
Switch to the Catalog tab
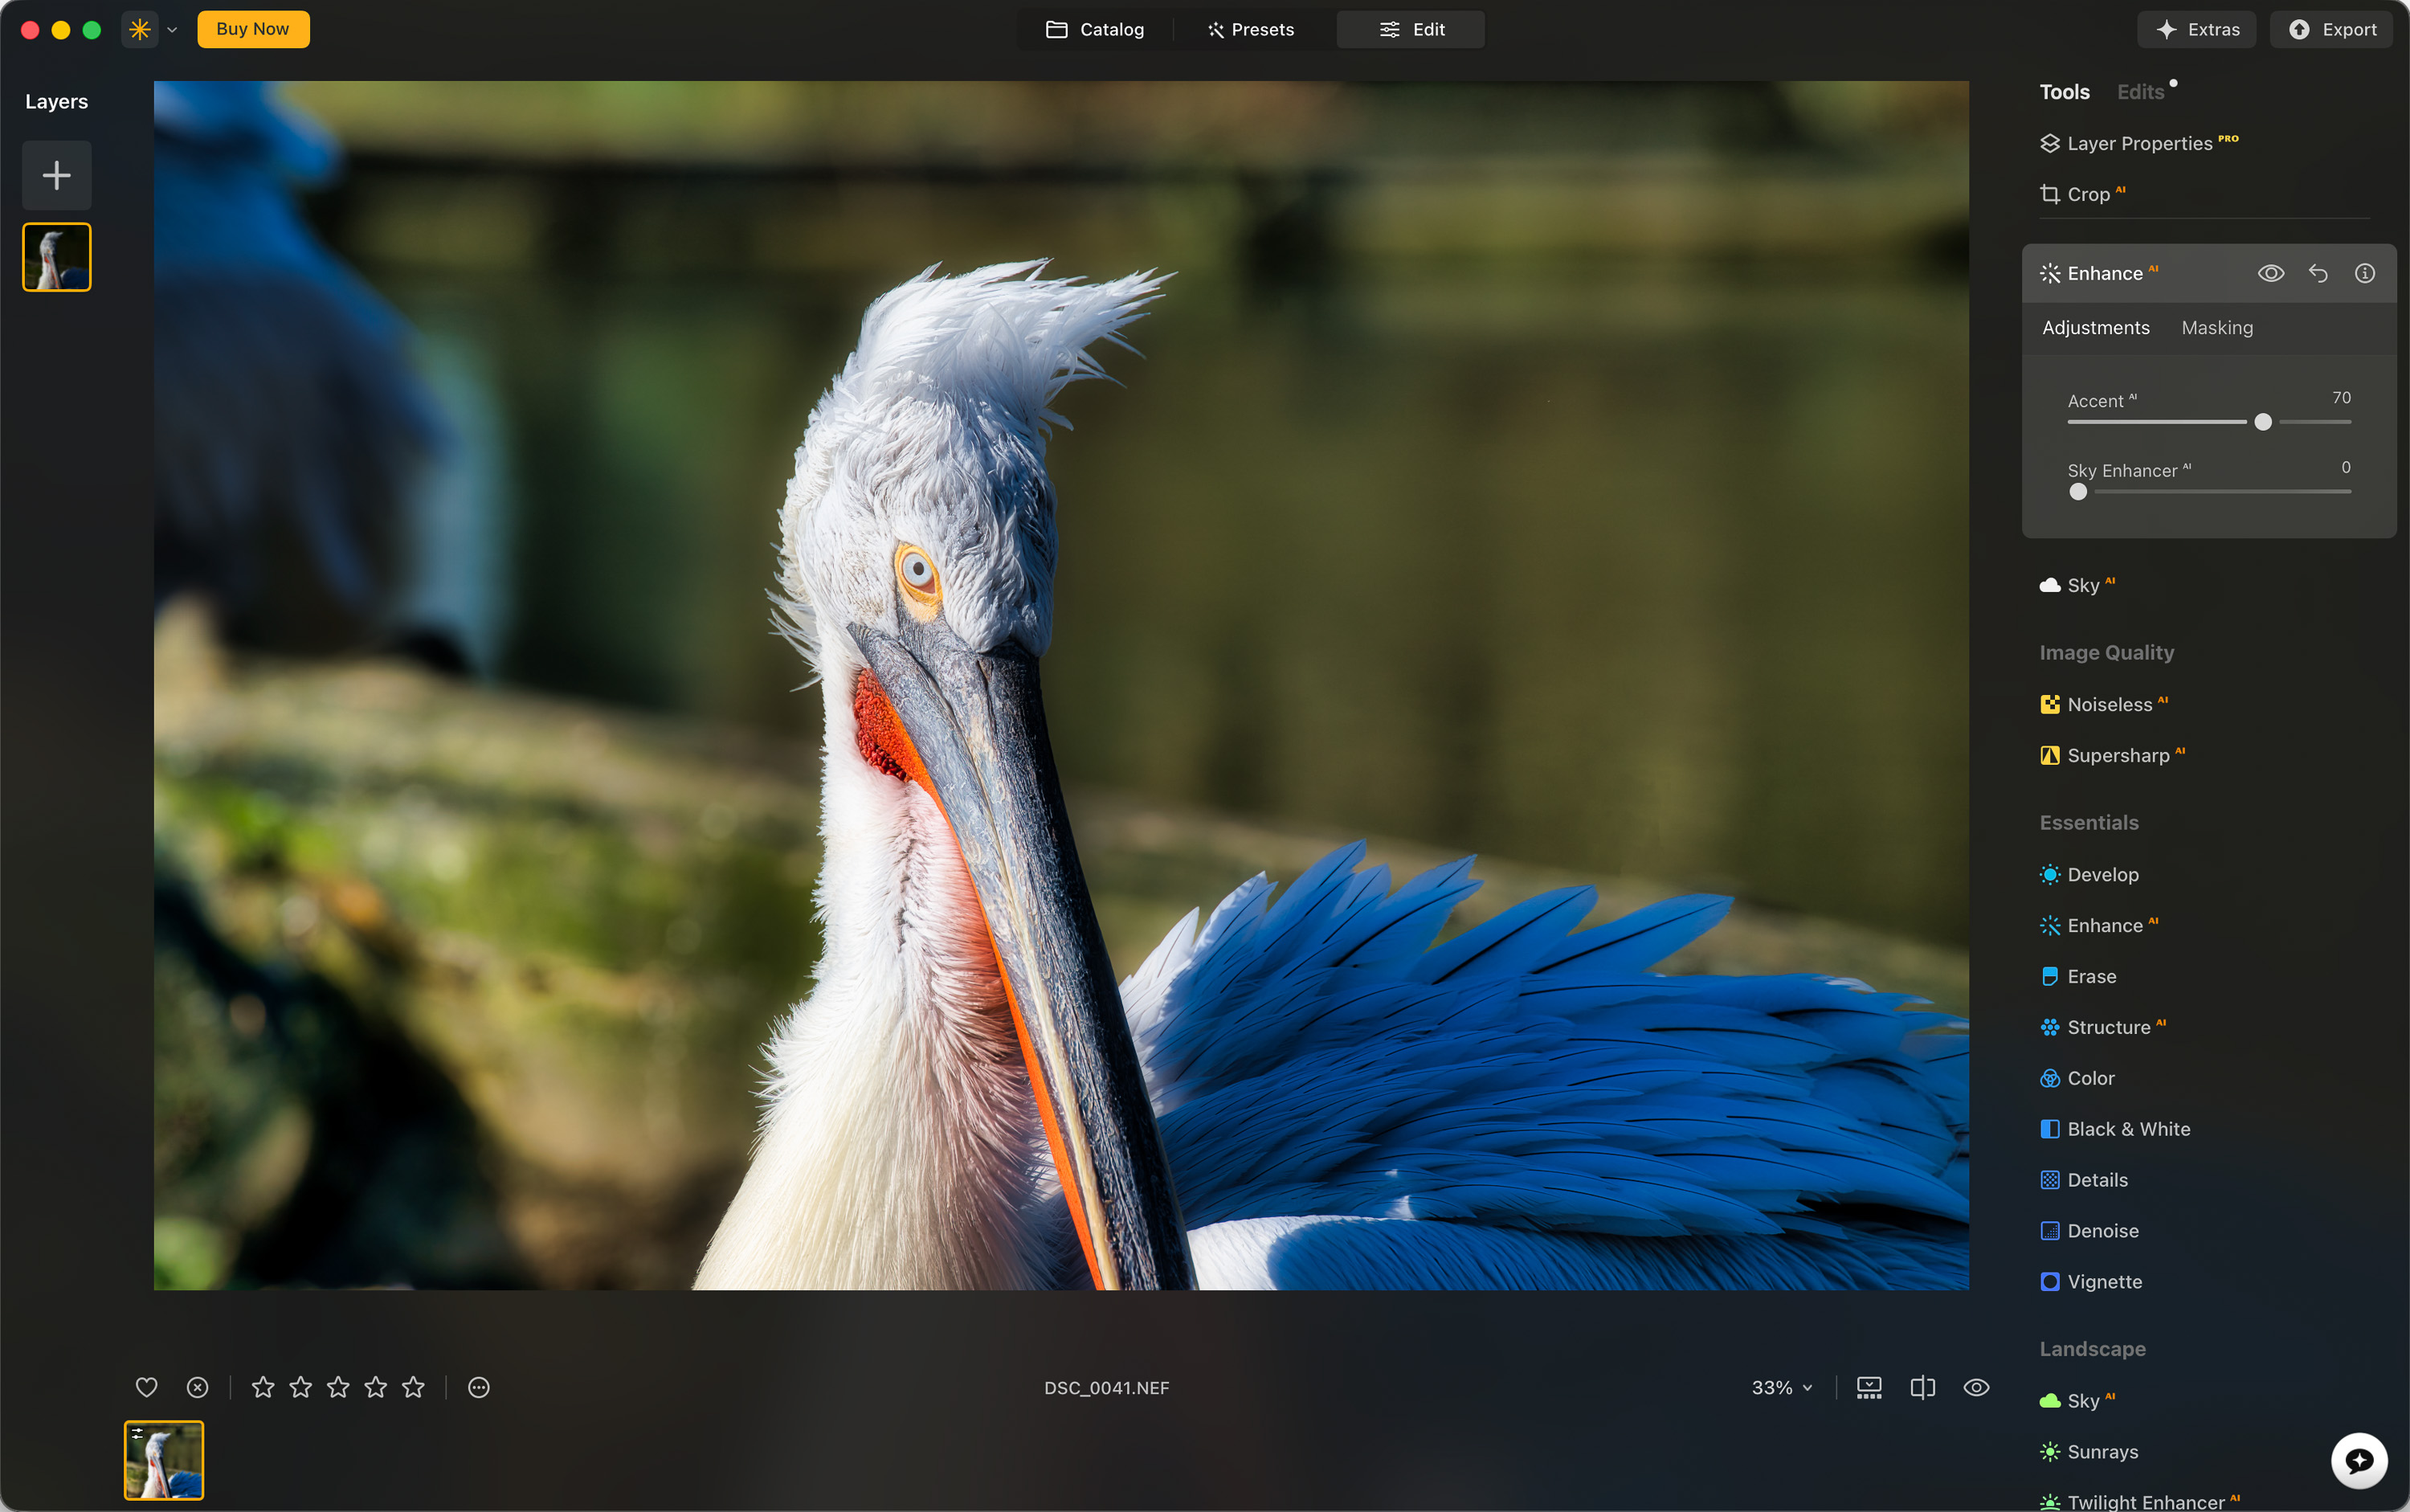point(1095,30)
